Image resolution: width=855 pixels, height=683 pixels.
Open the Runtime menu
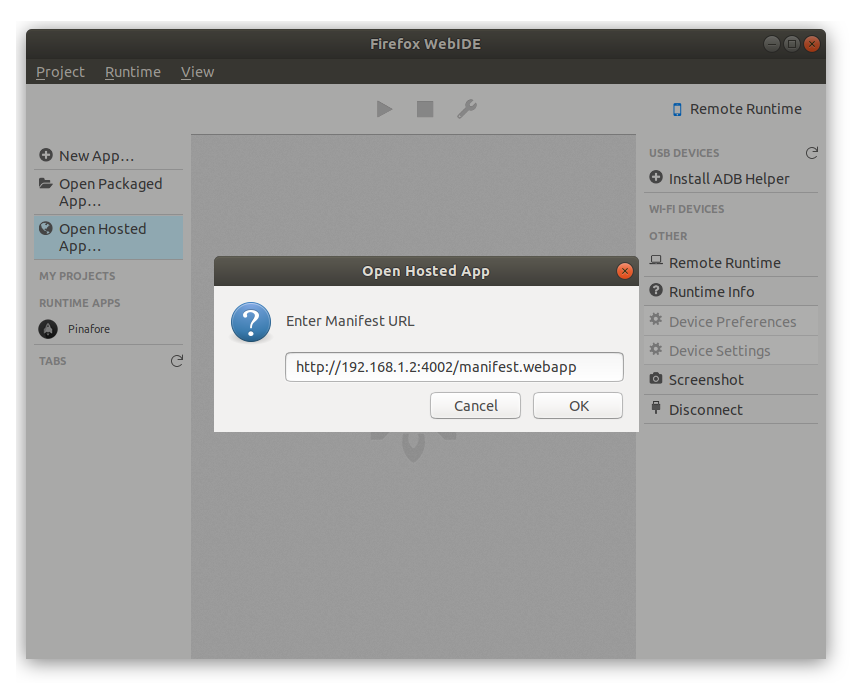[x=132, y=72]
